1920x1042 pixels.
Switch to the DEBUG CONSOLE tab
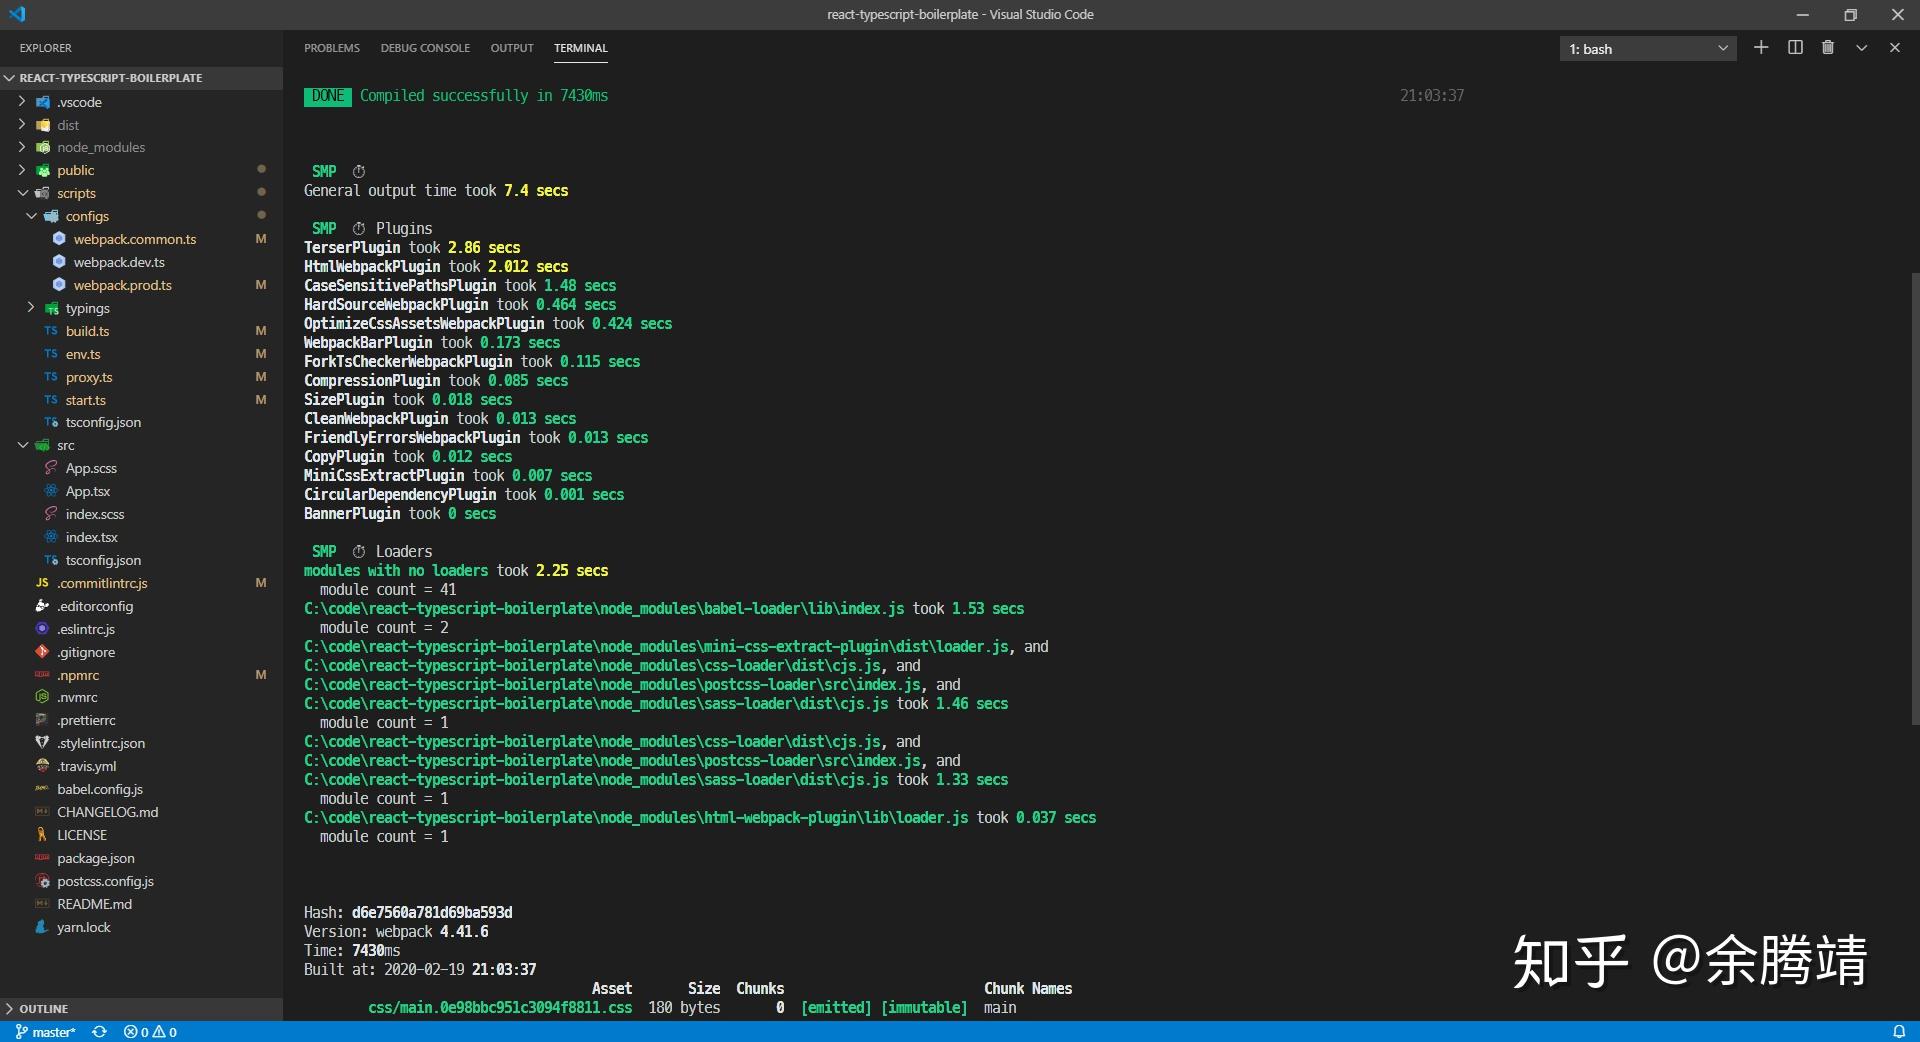coord(425,48)
